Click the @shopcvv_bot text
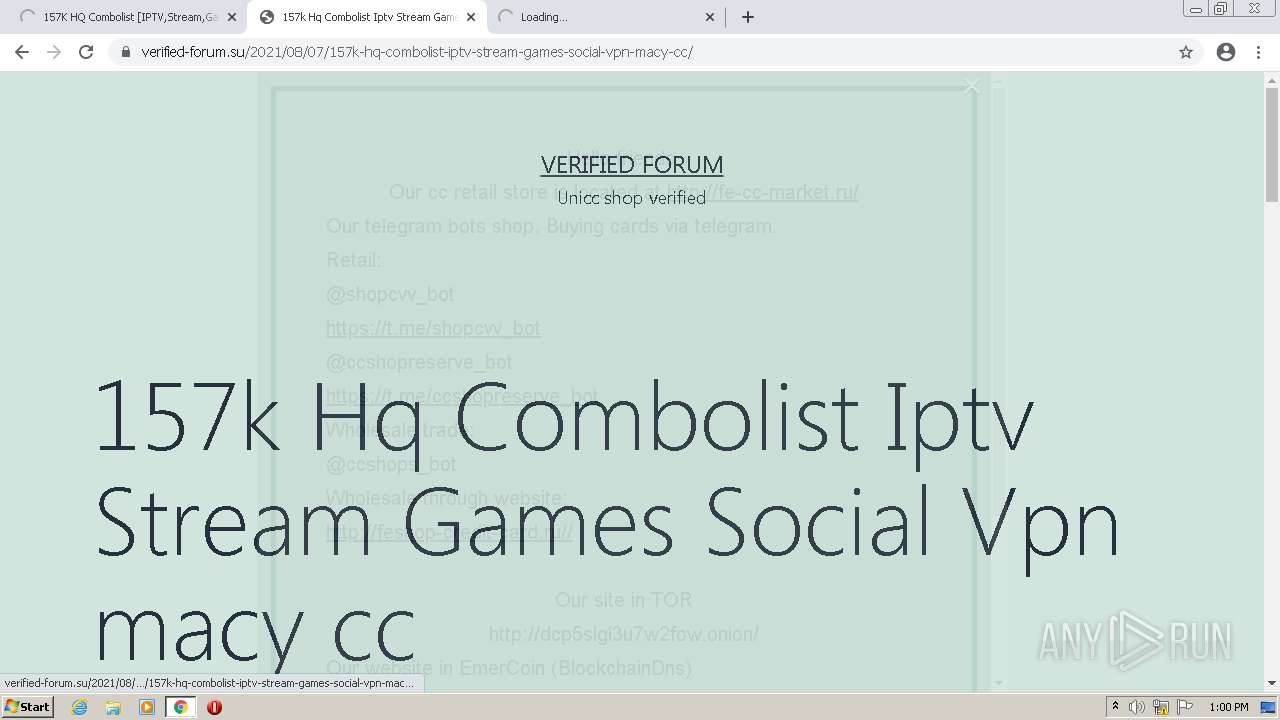The height and width of the screenshot is (720, 1280). (x=390, y=294)
